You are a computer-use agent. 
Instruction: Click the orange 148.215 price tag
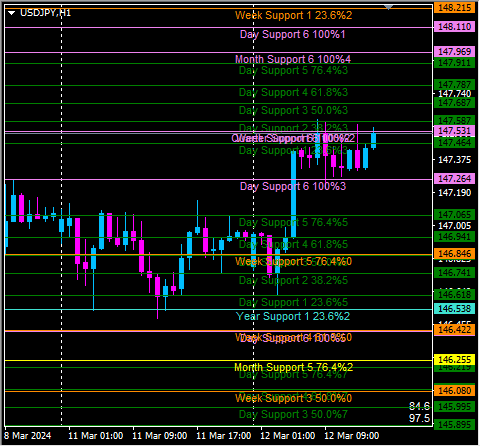coord(455,8)
